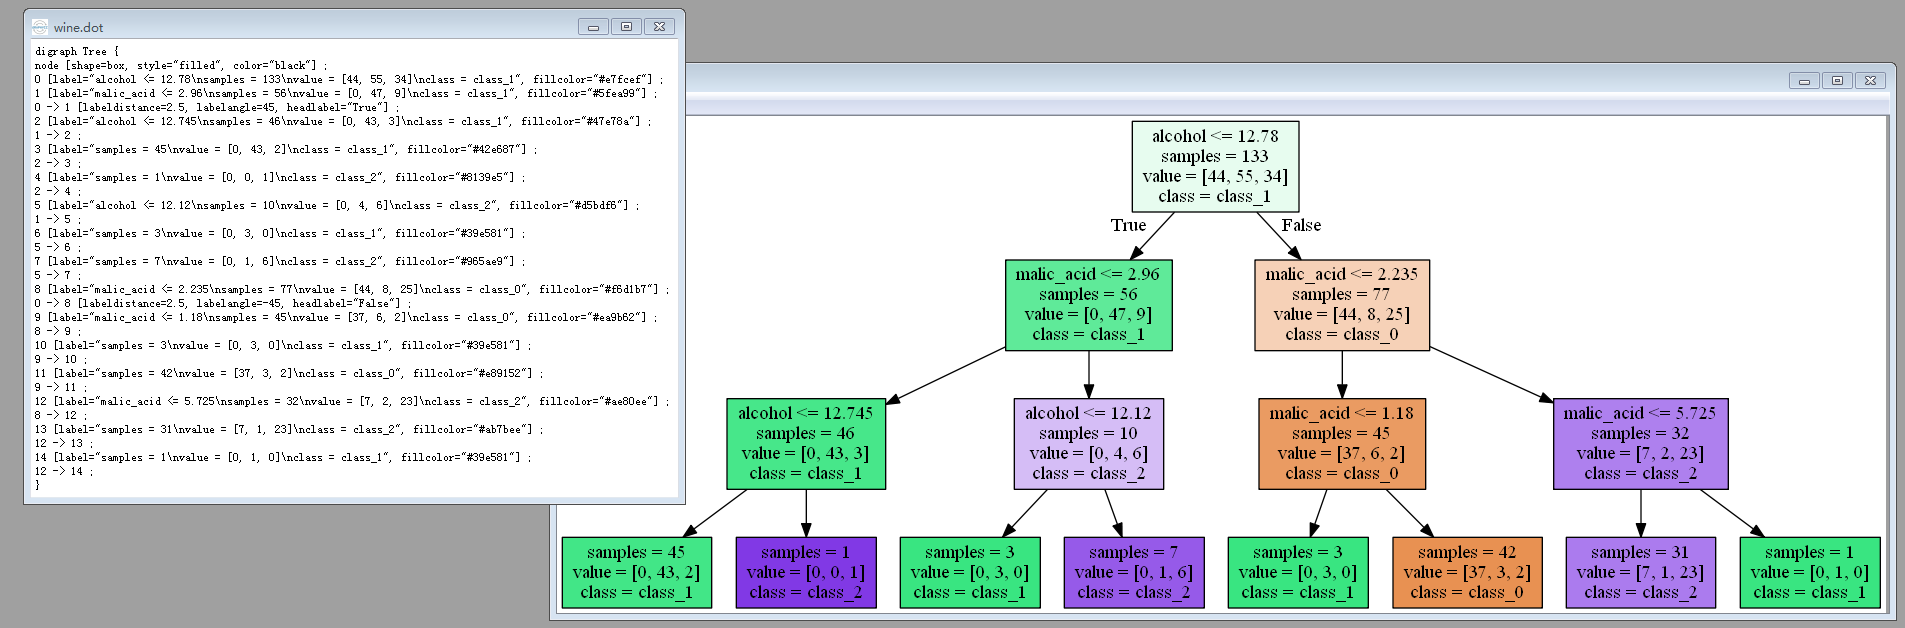Viewport: 1905px width, 628px height.
Task: Click the line defining node 0 alcohol <= 12.78
Action: point(348,79)
